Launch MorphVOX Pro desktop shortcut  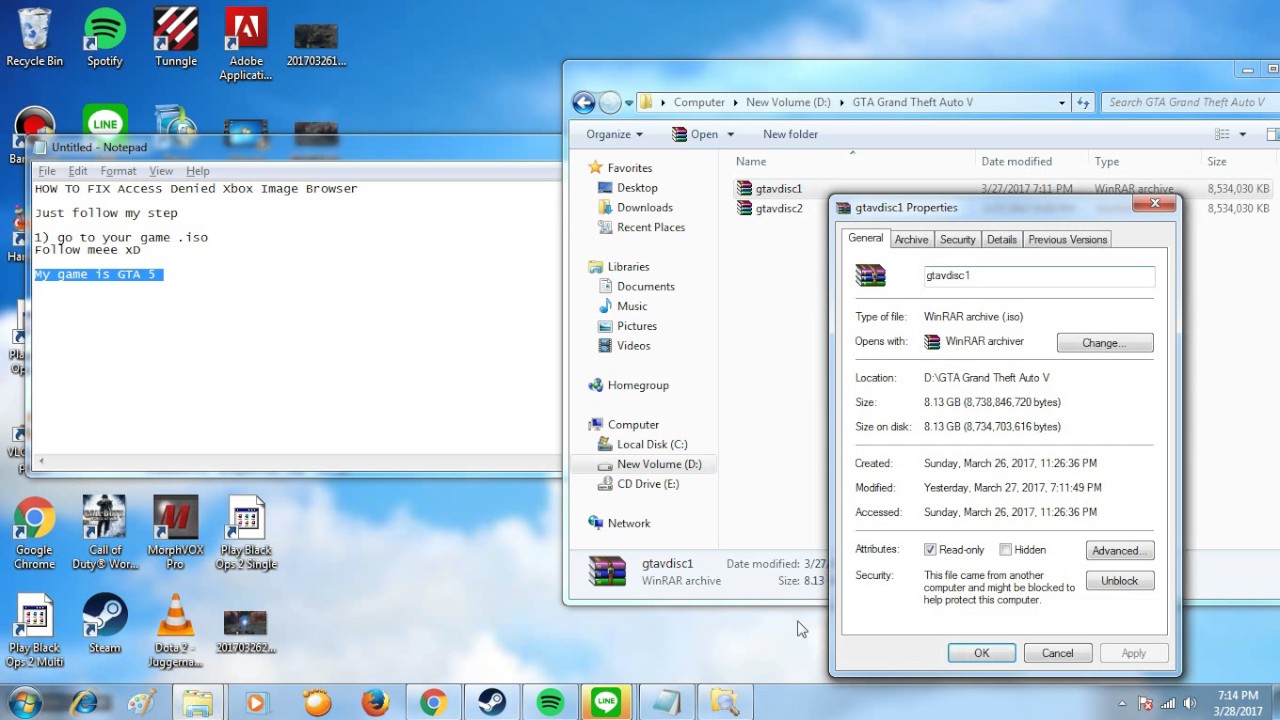(176, 534)
